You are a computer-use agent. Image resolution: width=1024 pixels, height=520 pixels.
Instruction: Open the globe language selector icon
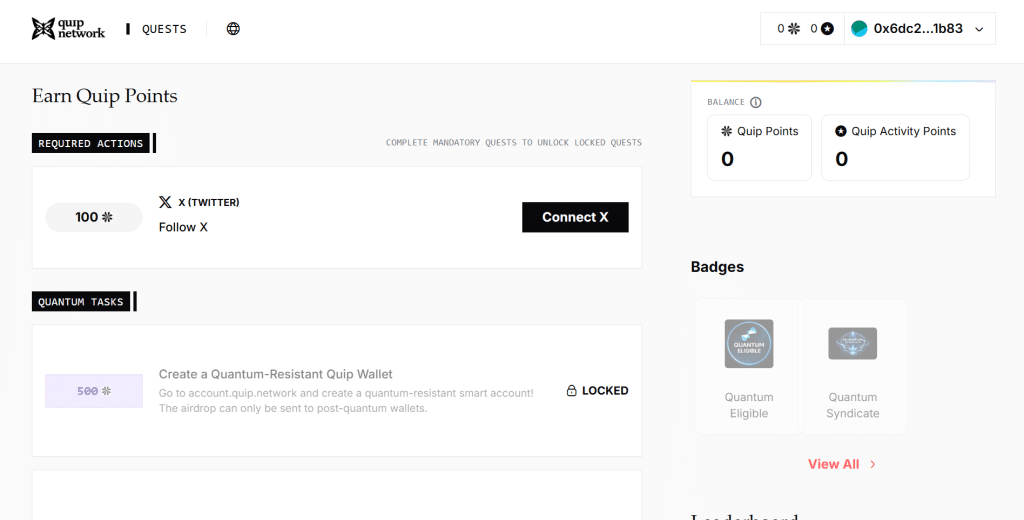(233, 29)
